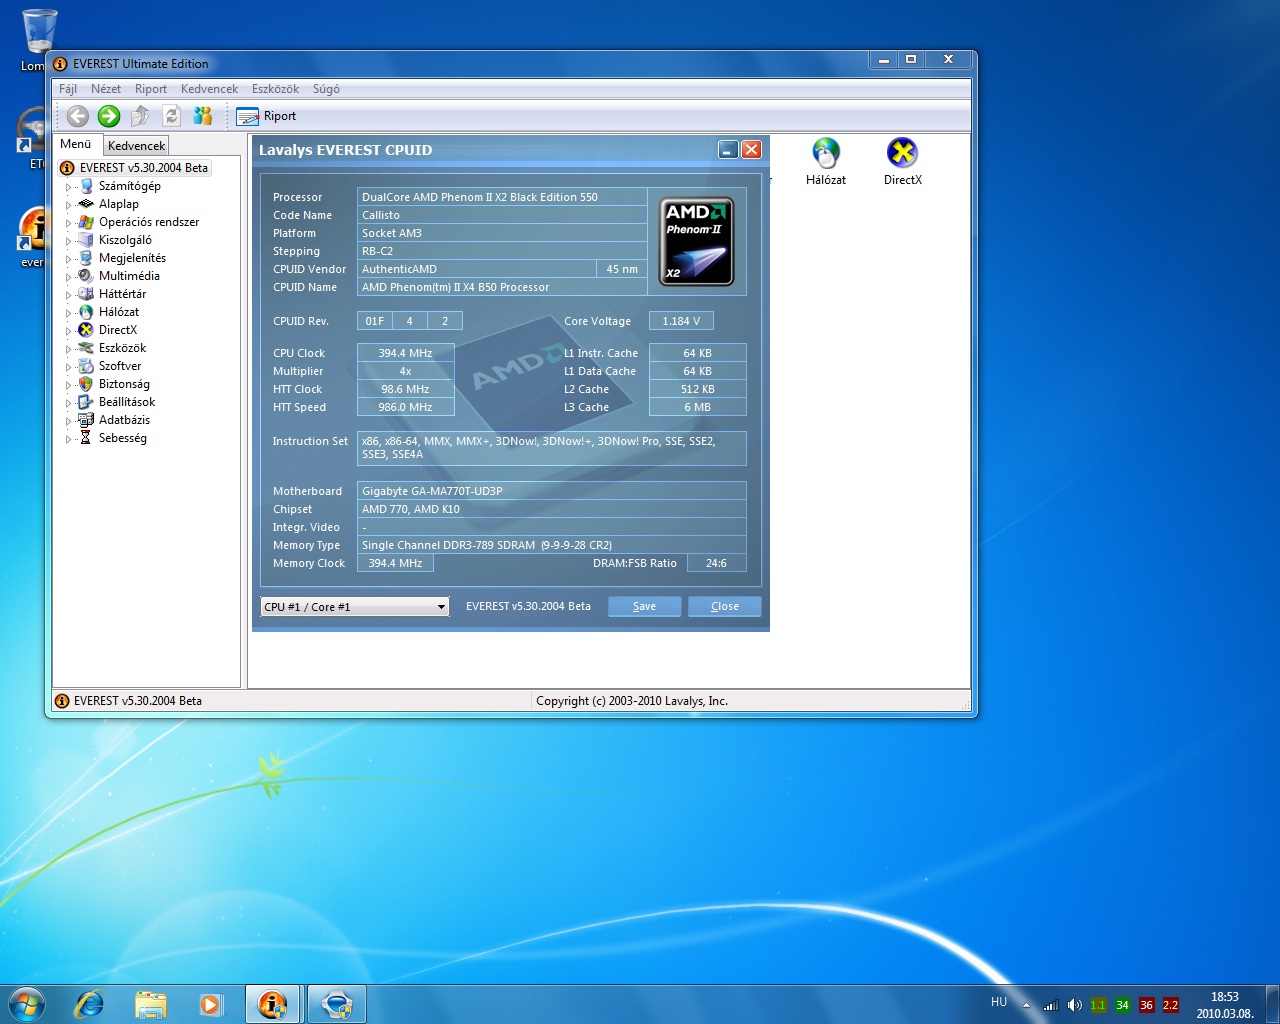The image size is (1280, 1024).
Task: Select Kiszolgáló tree entry
Action: [125, 240]
